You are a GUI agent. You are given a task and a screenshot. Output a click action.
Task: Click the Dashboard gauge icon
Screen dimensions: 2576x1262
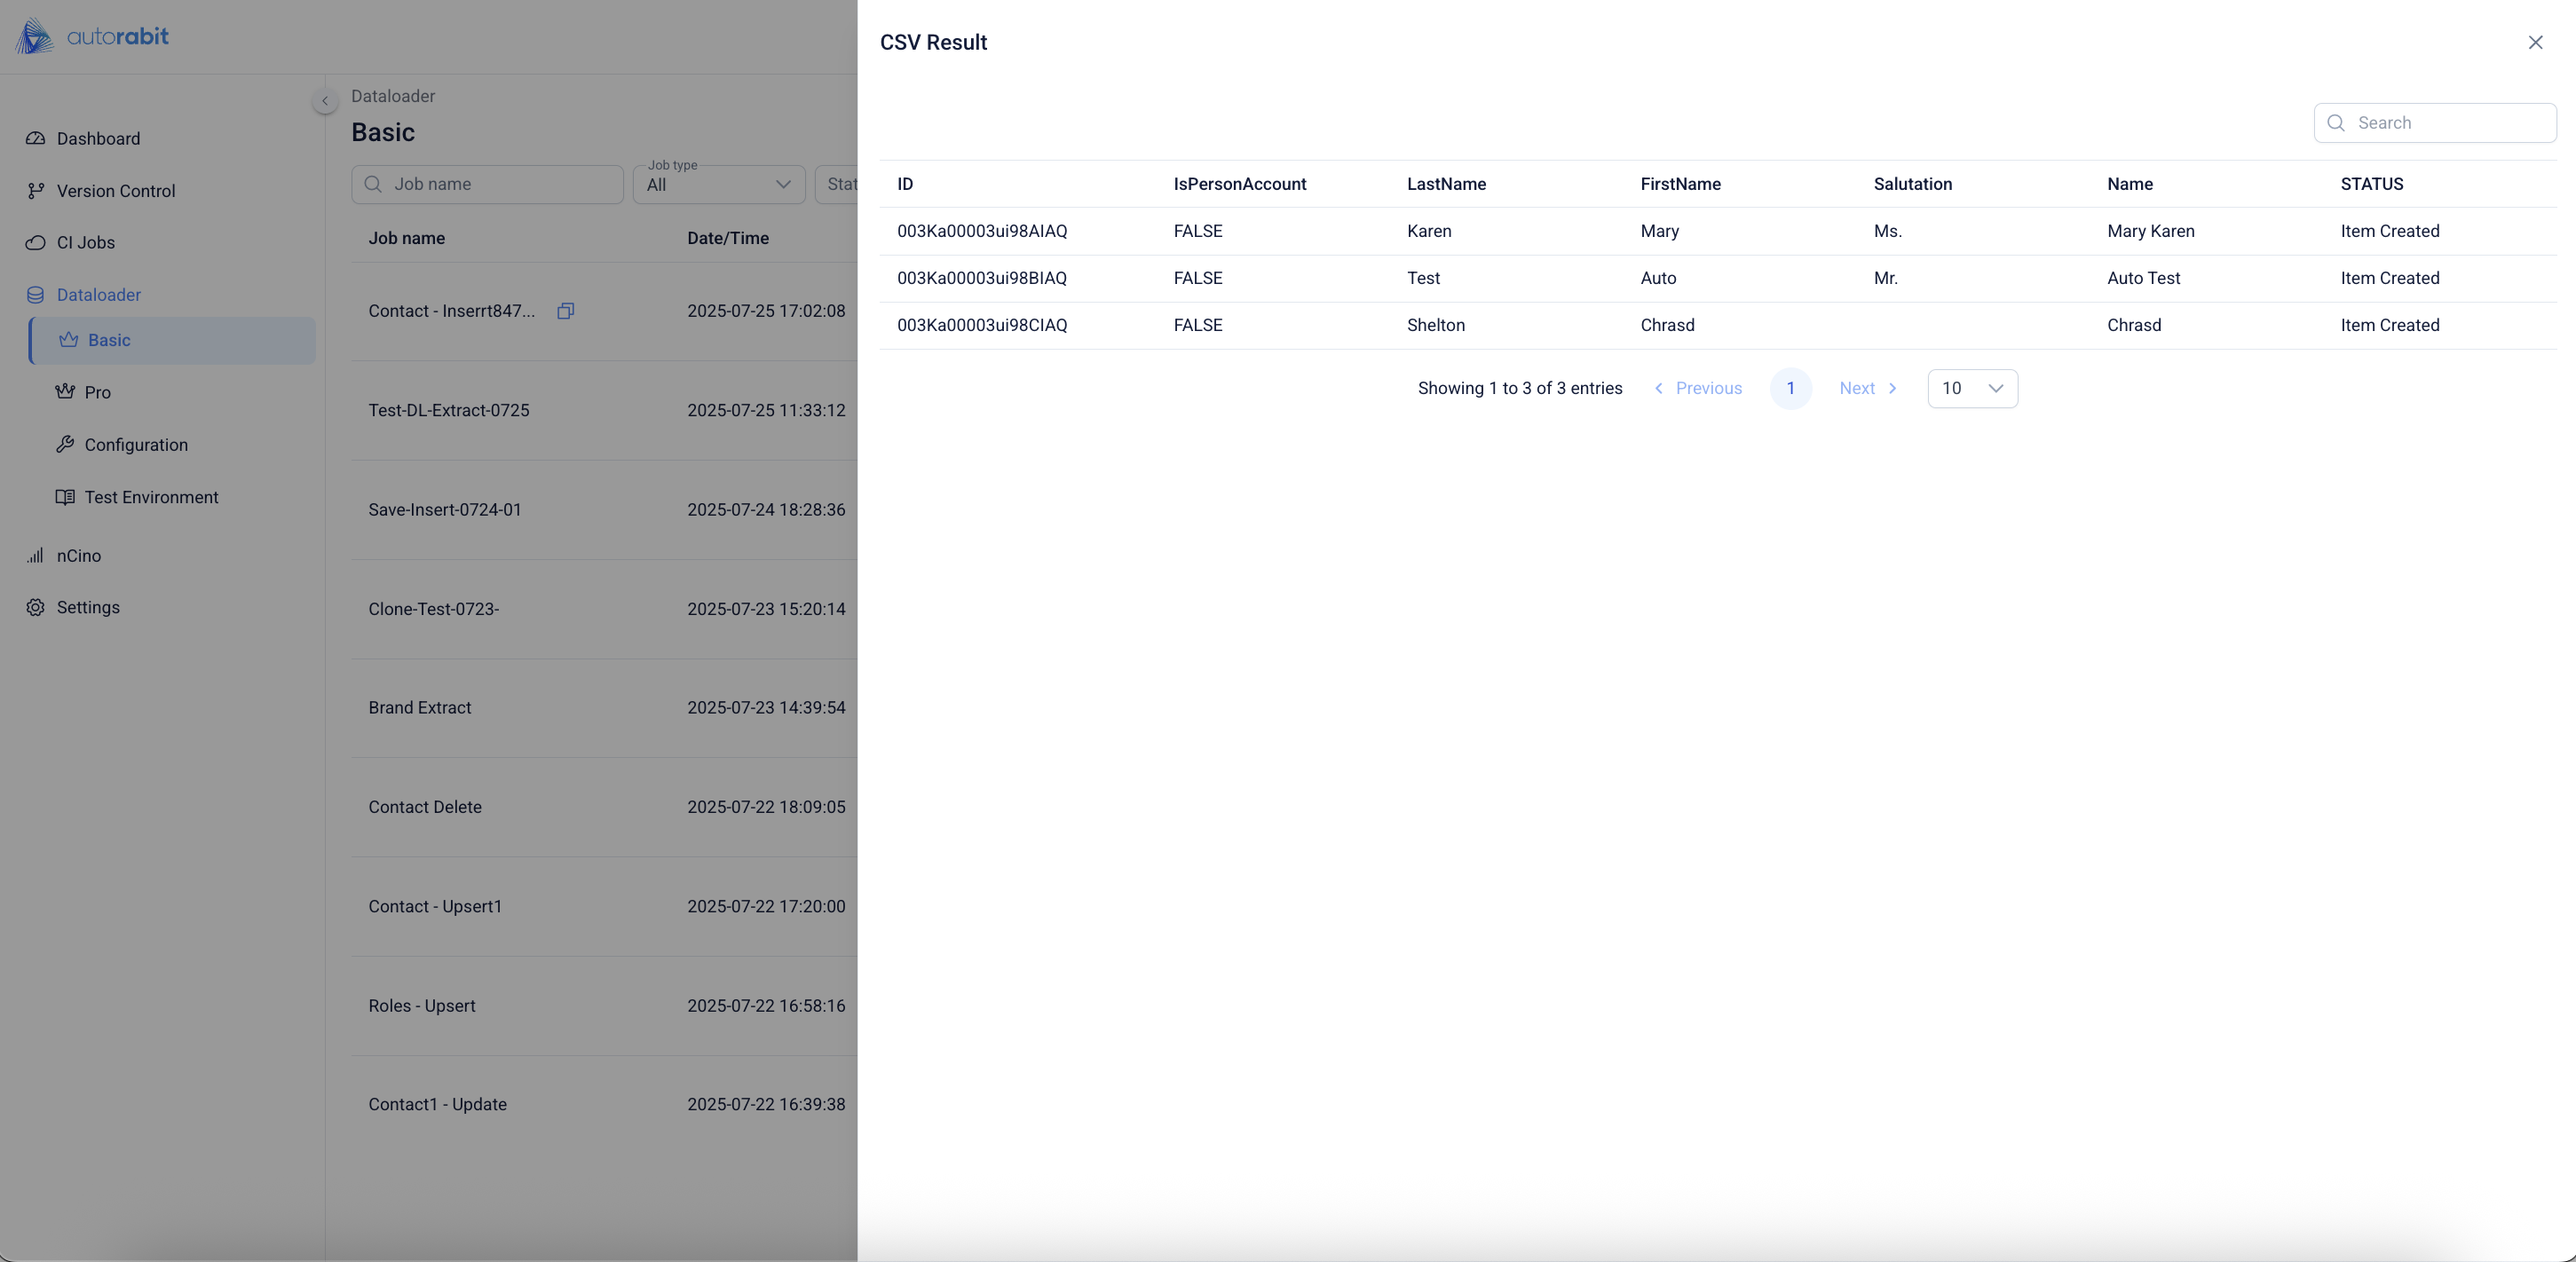(36, 138)
